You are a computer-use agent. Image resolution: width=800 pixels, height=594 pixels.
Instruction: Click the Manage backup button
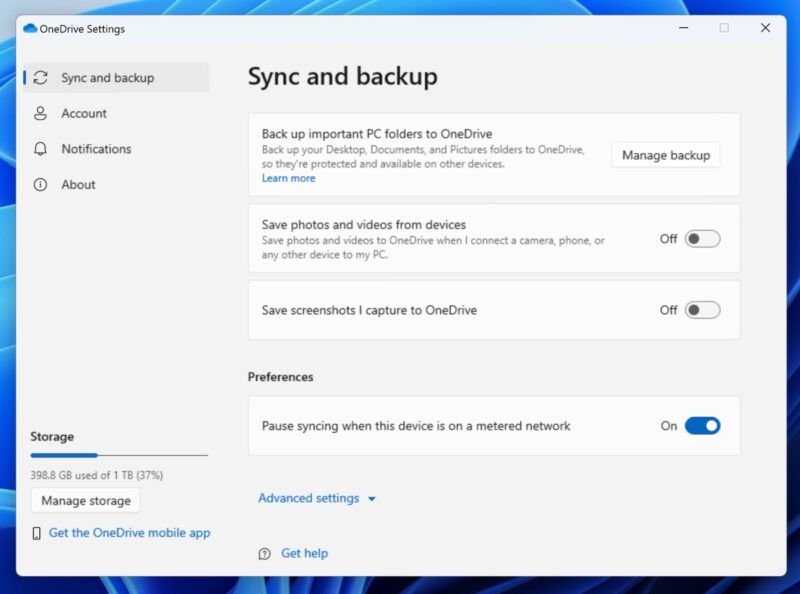pyautogui.click(x=665, y=155)
